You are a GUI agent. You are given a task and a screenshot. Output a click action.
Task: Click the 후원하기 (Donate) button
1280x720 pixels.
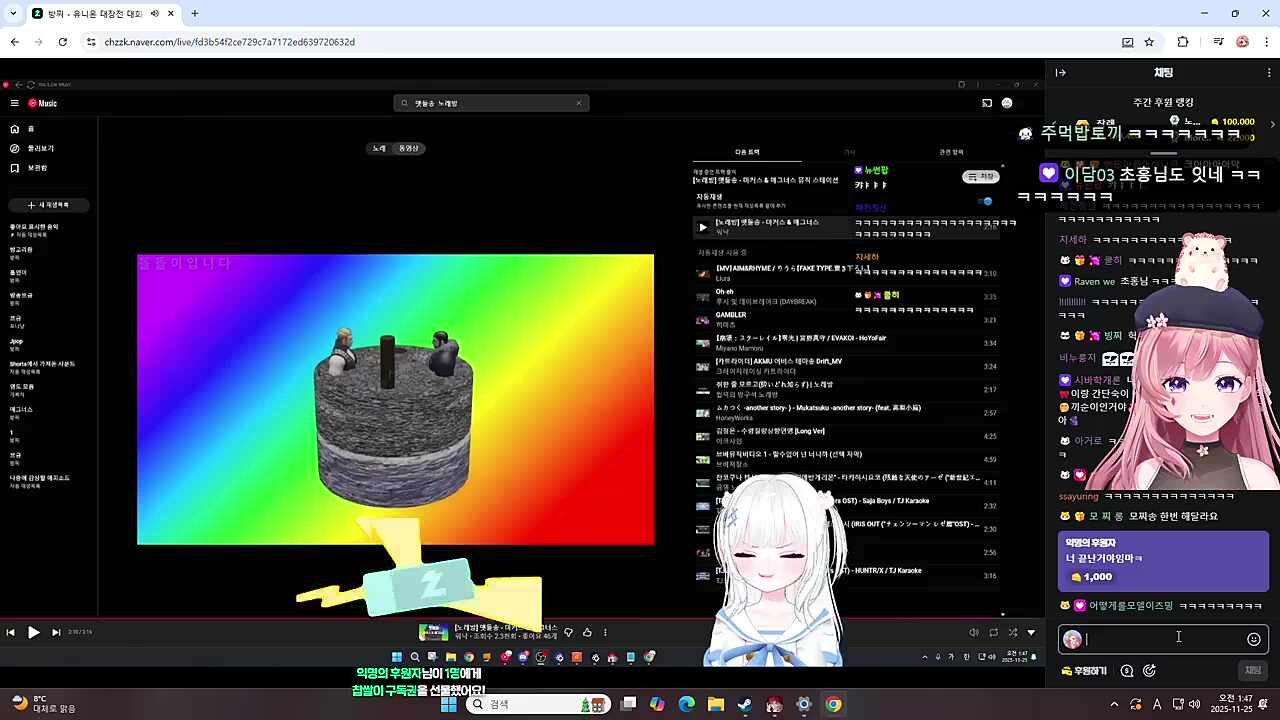click(1084, 671)
